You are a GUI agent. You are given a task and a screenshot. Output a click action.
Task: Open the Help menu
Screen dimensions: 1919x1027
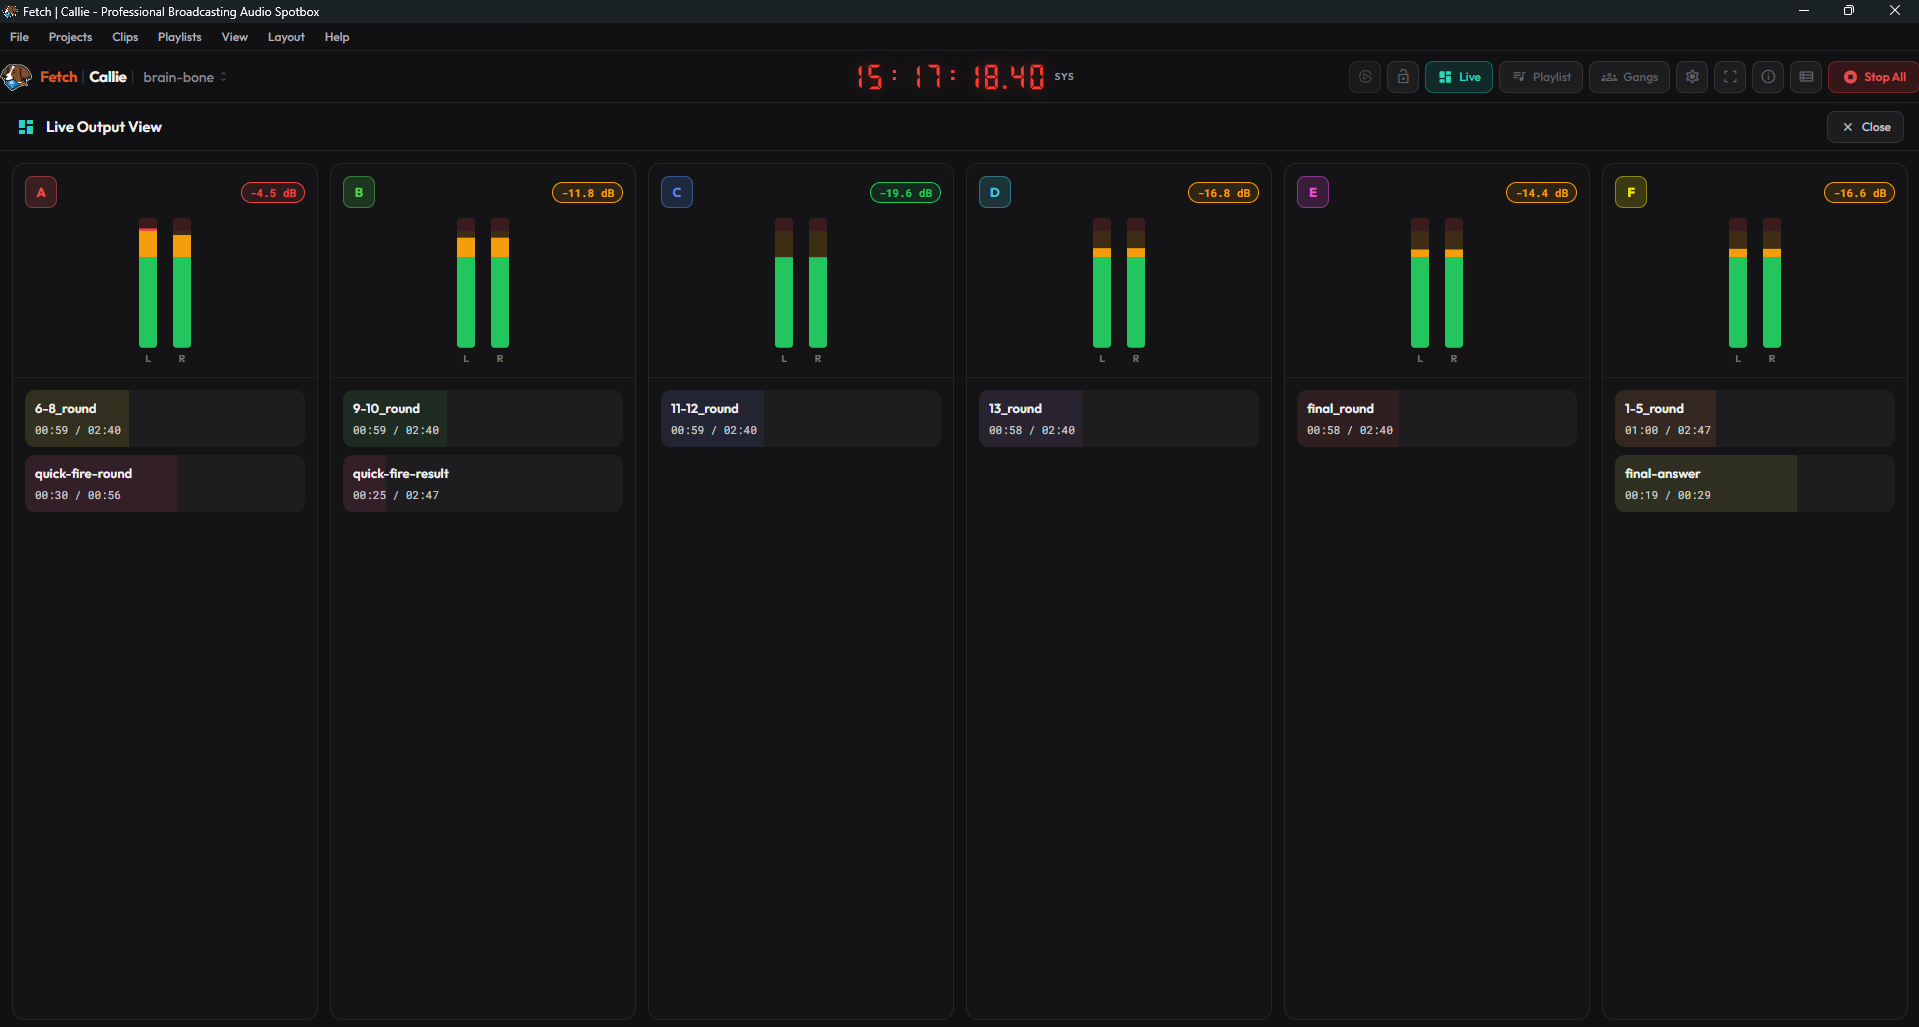(337, 37)
